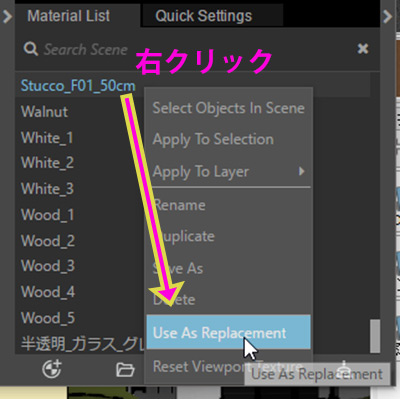
Task: Choose Select Objects In Scene
Action: (228, 108)
